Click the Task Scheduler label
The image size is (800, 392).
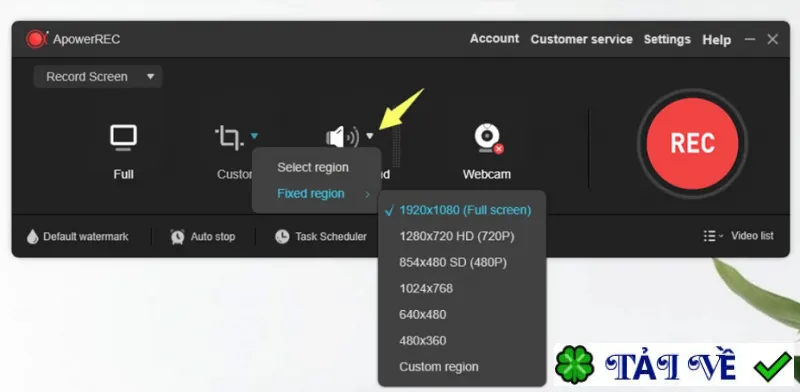[331, 237]
